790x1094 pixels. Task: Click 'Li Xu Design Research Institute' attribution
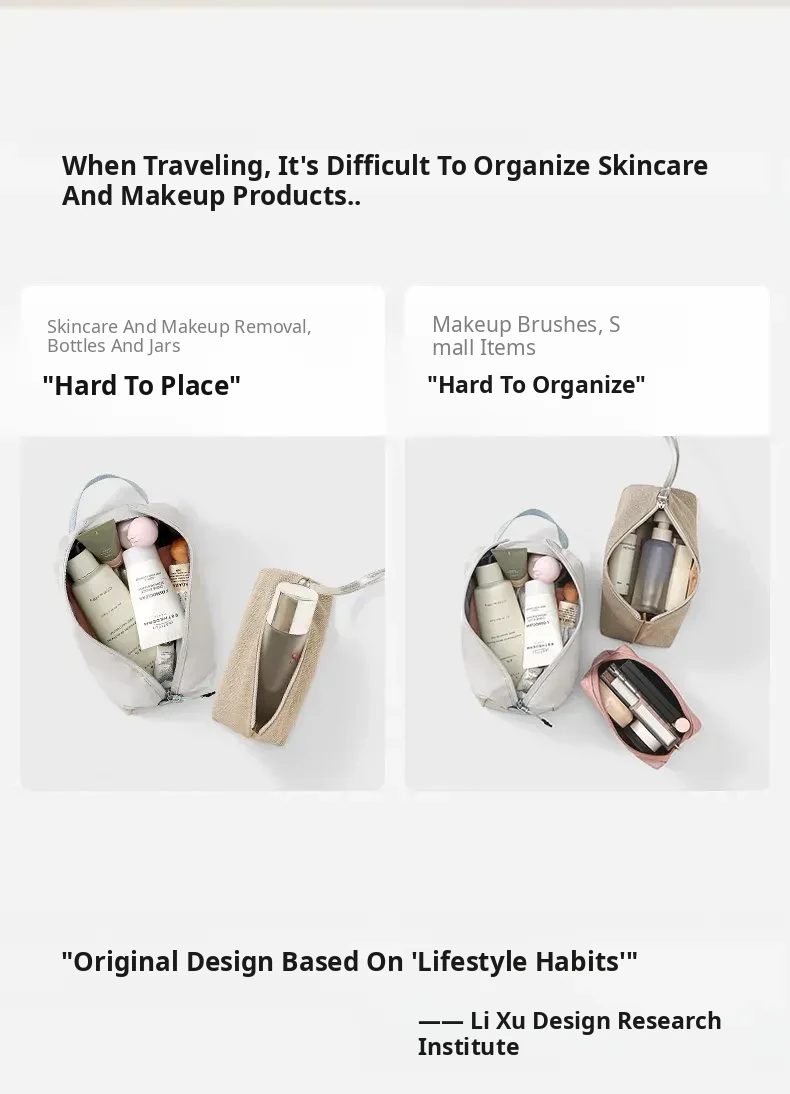click(x=569, y=1033)
